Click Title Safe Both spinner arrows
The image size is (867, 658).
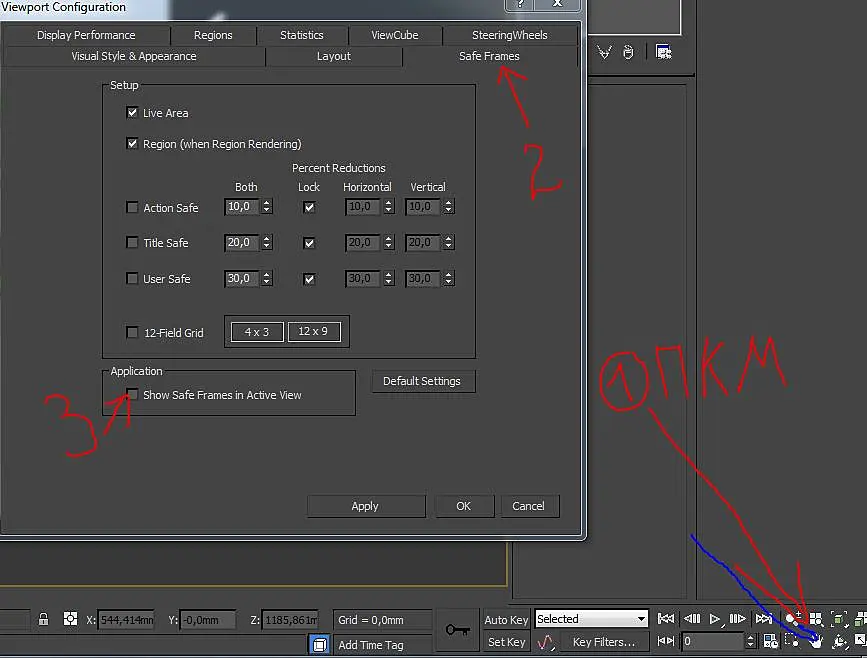tap(267, 242)
